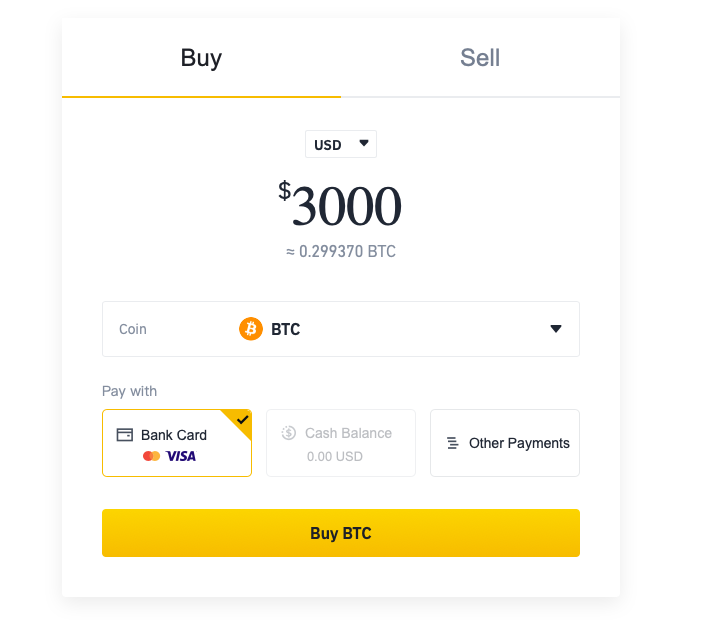Click the Other Payments list icon

point(453,443)
